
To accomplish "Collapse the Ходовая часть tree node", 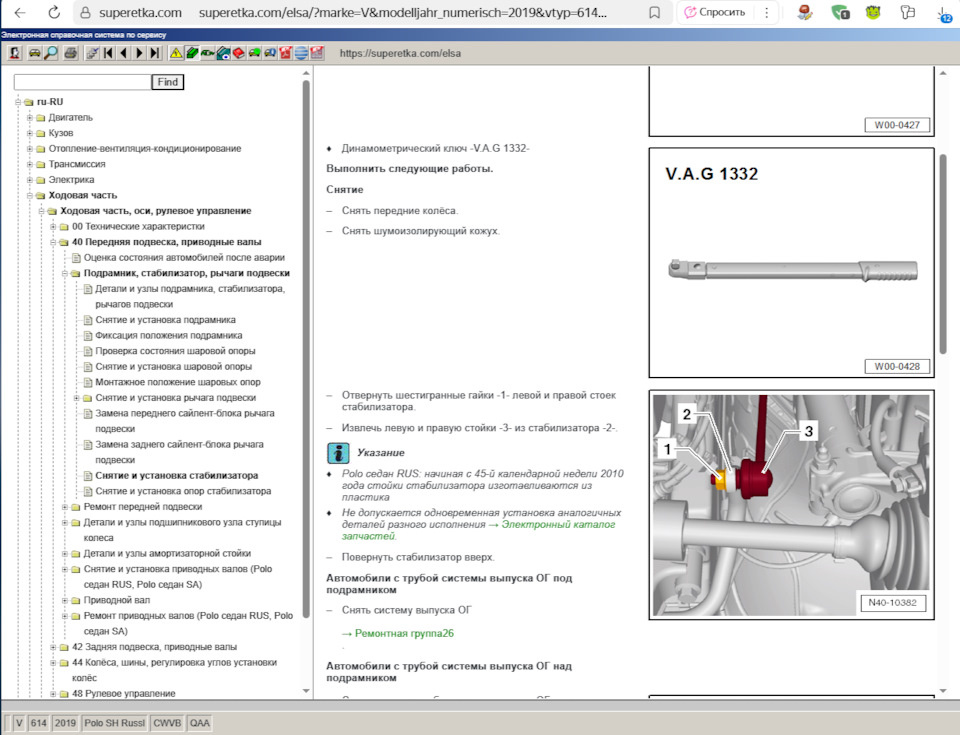I will click(29, 196).
